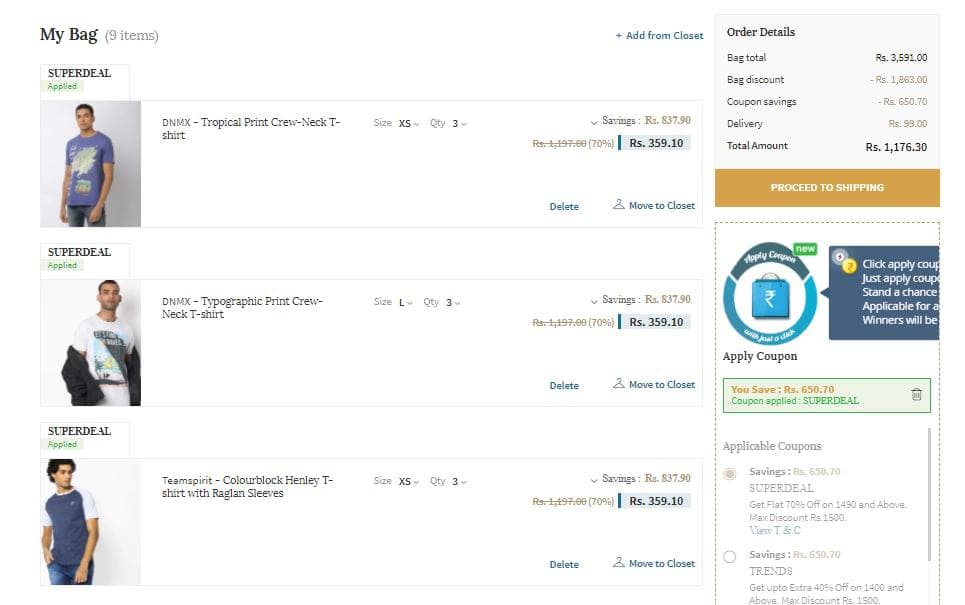Click hanger icon beside Tropical Print T-shirt
The image size is (965, 605).
[619, 204]
